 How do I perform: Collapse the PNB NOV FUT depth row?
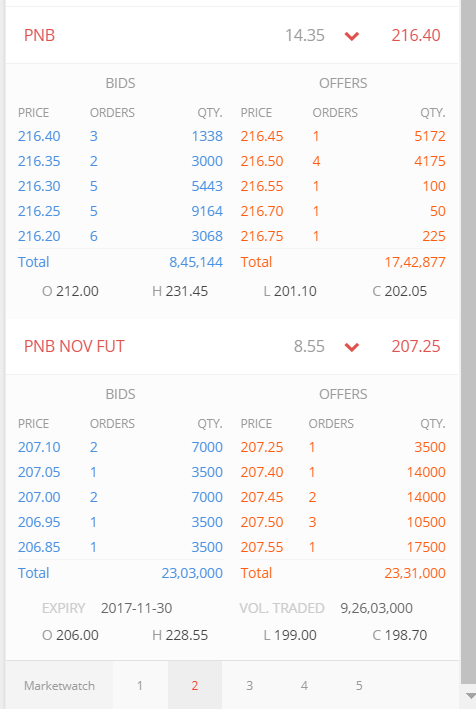232,346
